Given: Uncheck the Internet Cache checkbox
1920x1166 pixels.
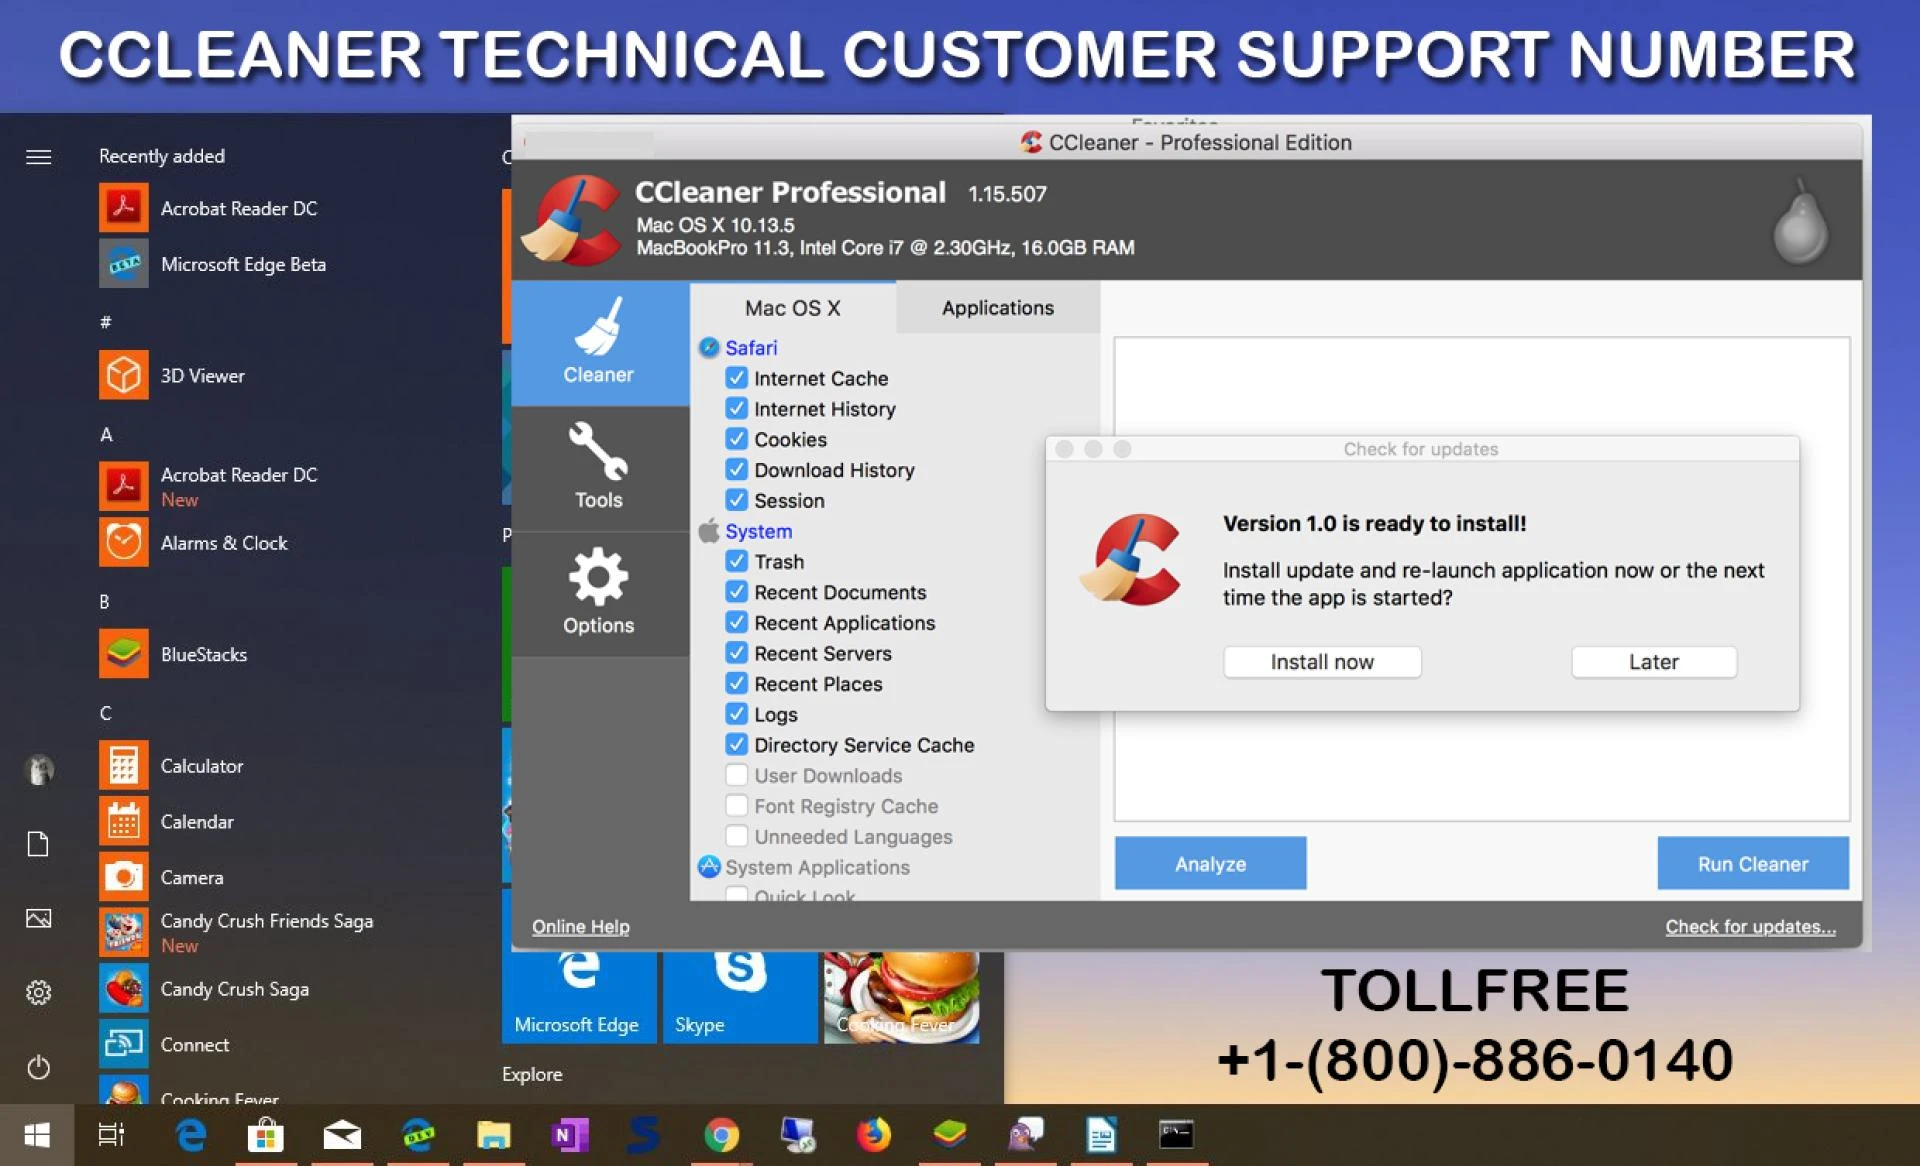Looking at the screenshot, I should click(x=737, y=378).
